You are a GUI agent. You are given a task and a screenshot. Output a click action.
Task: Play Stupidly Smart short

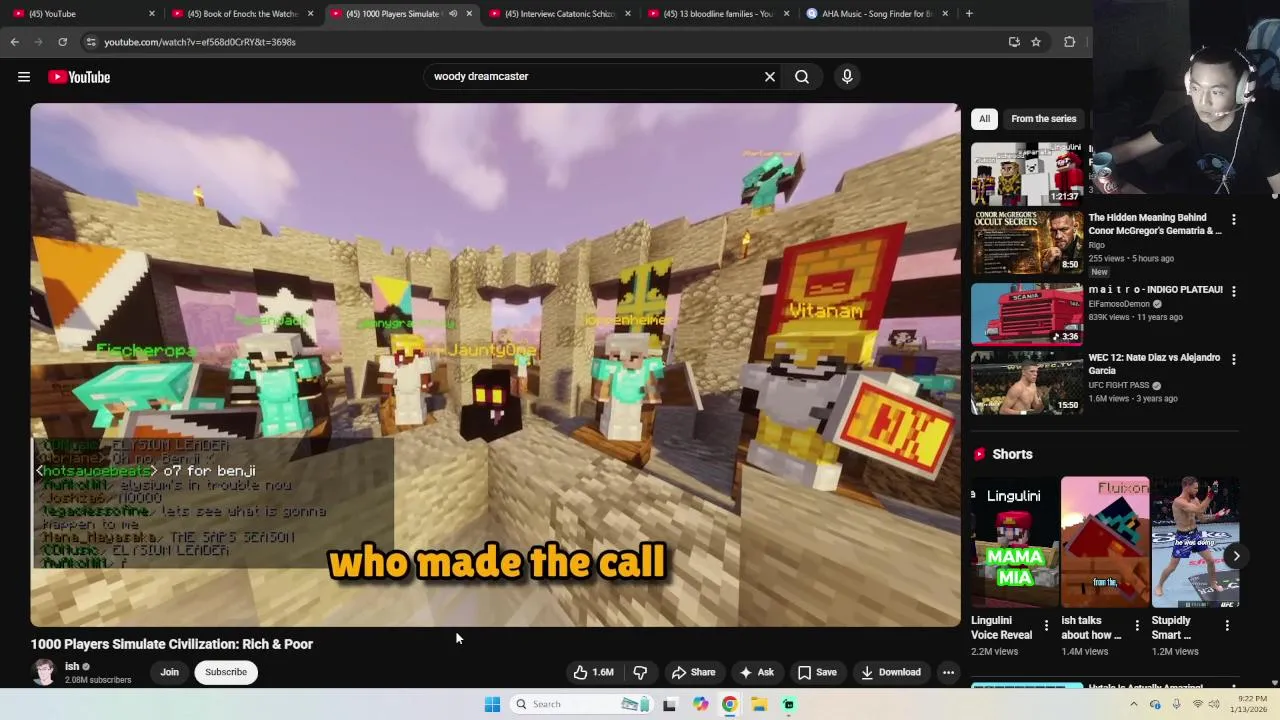(1195, 542)
